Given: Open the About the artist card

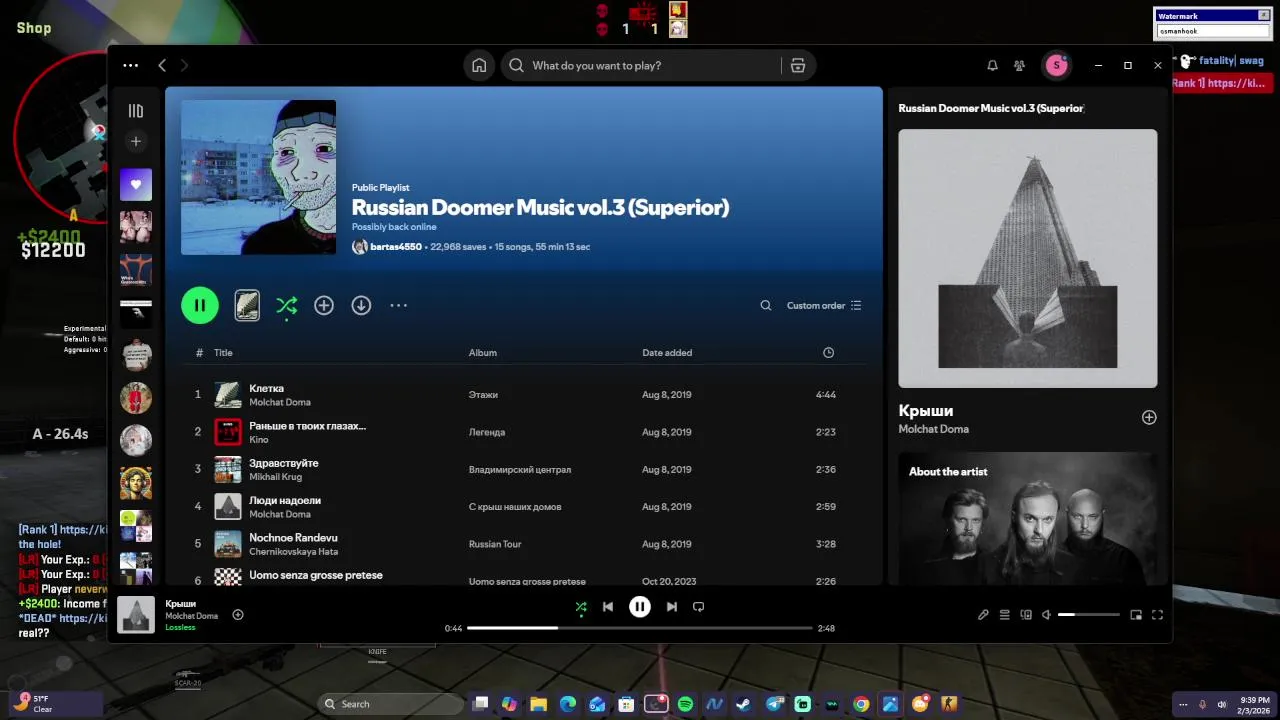Looking at the screenshot, I should [1028, 518].
